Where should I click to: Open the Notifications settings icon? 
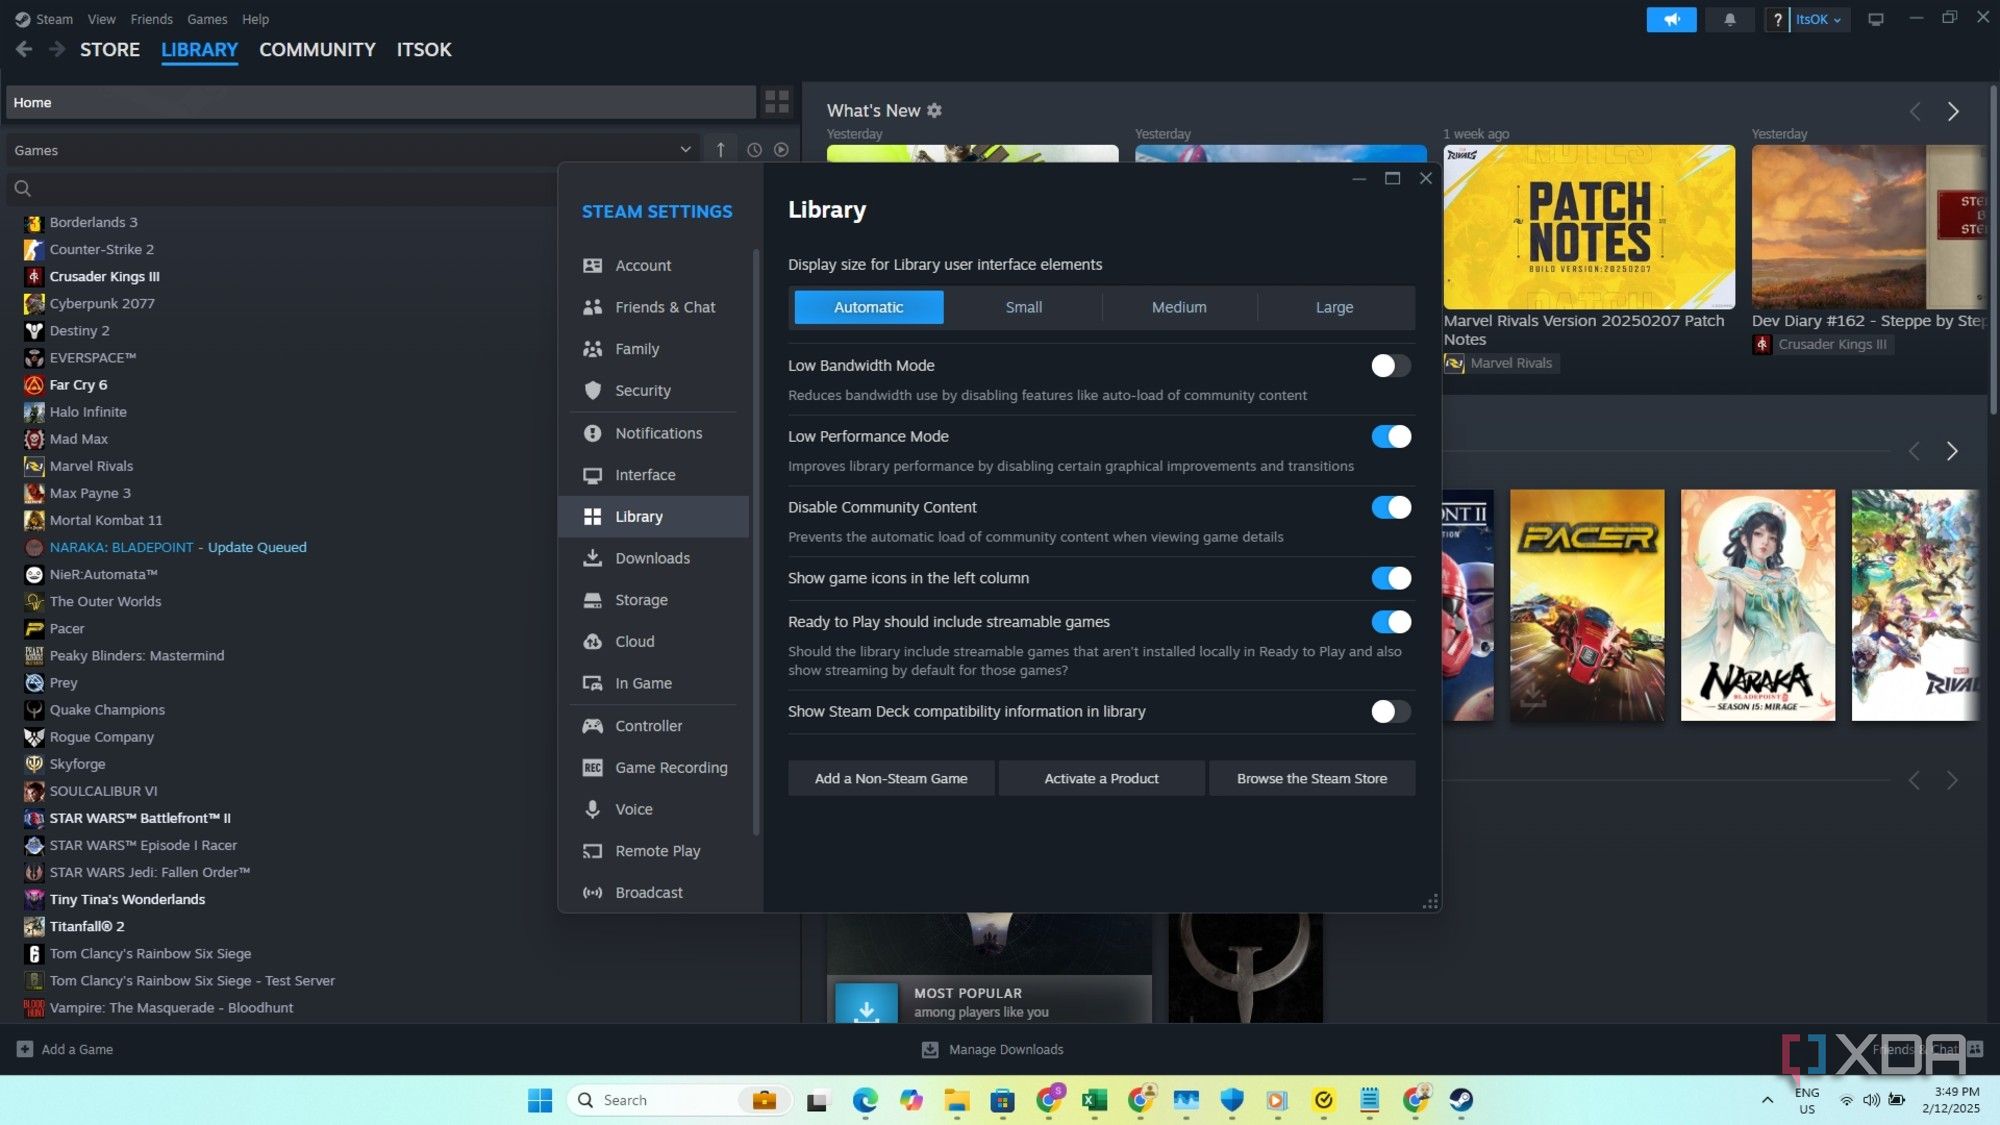click(592, 433)
